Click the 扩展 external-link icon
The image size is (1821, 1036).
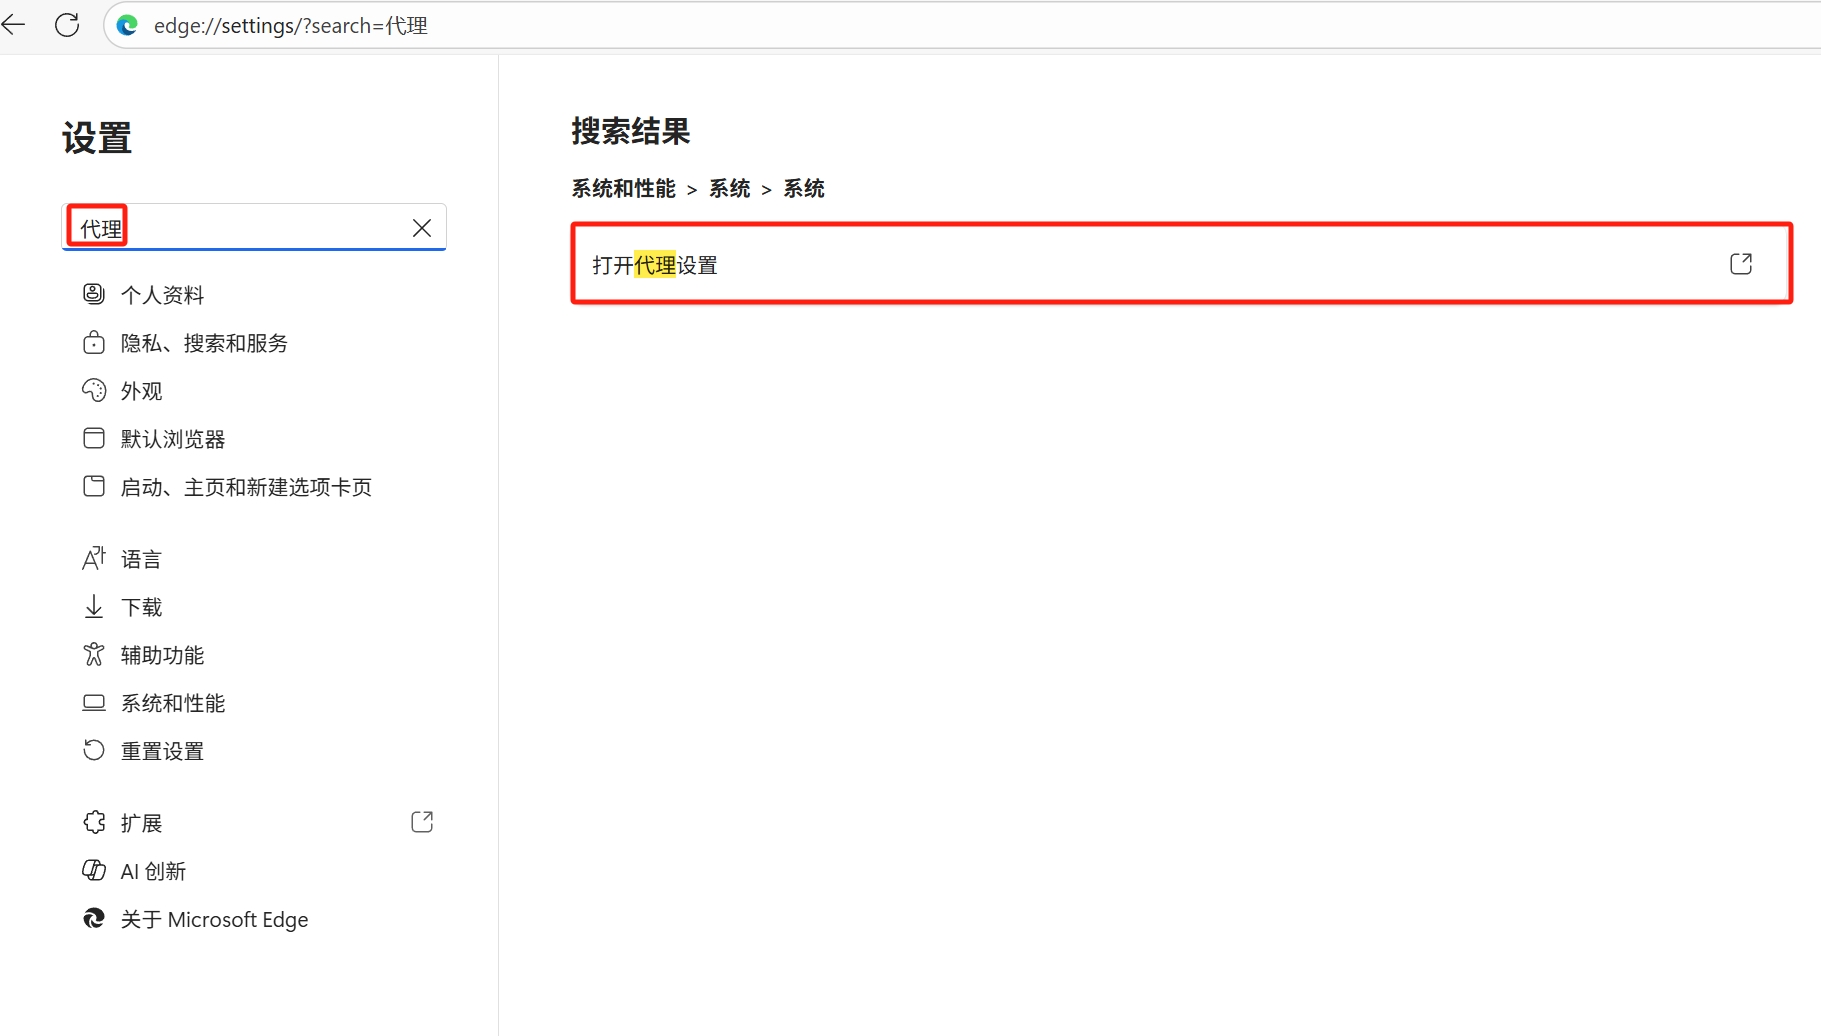pyautogui.click(x=422, y=821)
